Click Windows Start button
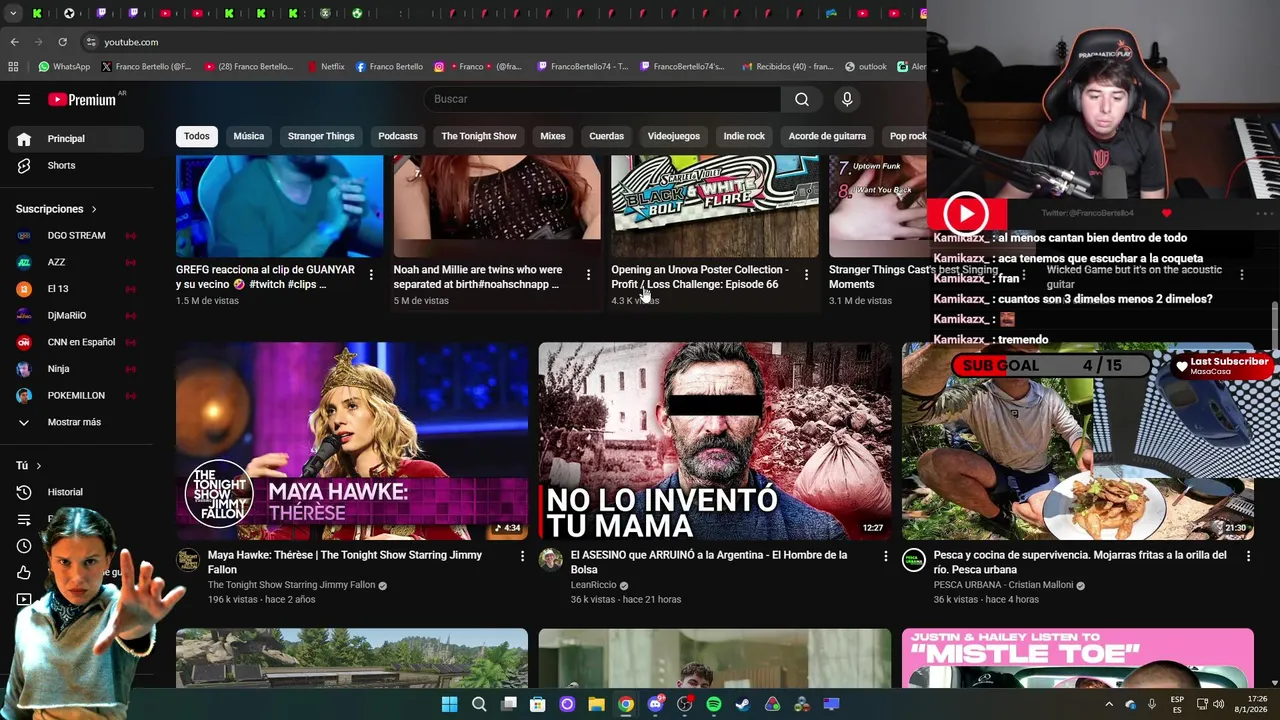 pyautogui.click(x=450, y=704)
